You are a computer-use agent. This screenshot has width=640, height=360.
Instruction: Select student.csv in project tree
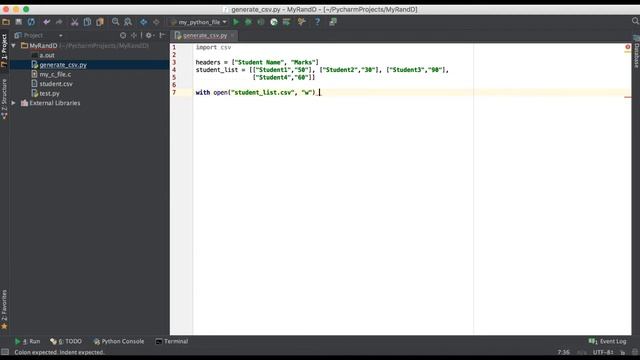[56, 84]
